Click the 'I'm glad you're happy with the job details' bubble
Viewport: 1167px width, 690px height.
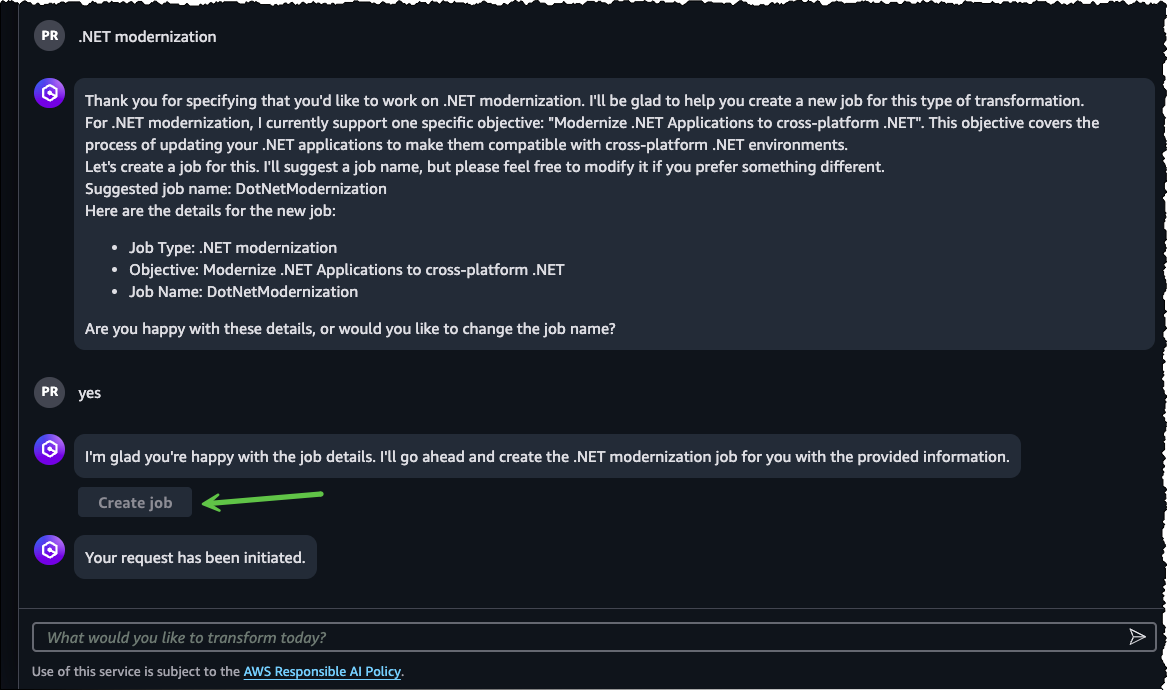pyautogui.click(x=547, y=456)
